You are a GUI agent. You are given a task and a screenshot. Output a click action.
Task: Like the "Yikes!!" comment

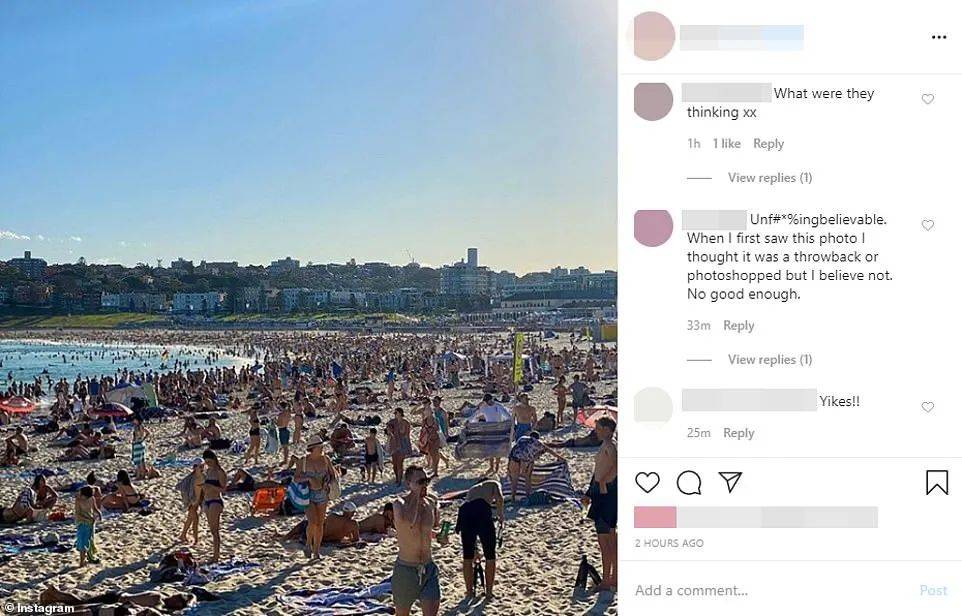point(928,407)
